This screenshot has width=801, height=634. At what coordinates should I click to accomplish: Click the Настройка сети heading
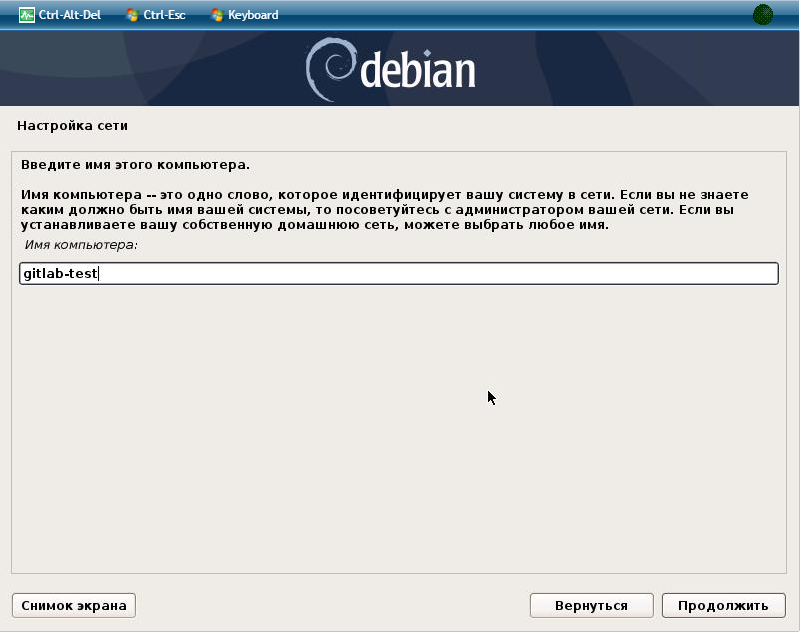[72, 126]
